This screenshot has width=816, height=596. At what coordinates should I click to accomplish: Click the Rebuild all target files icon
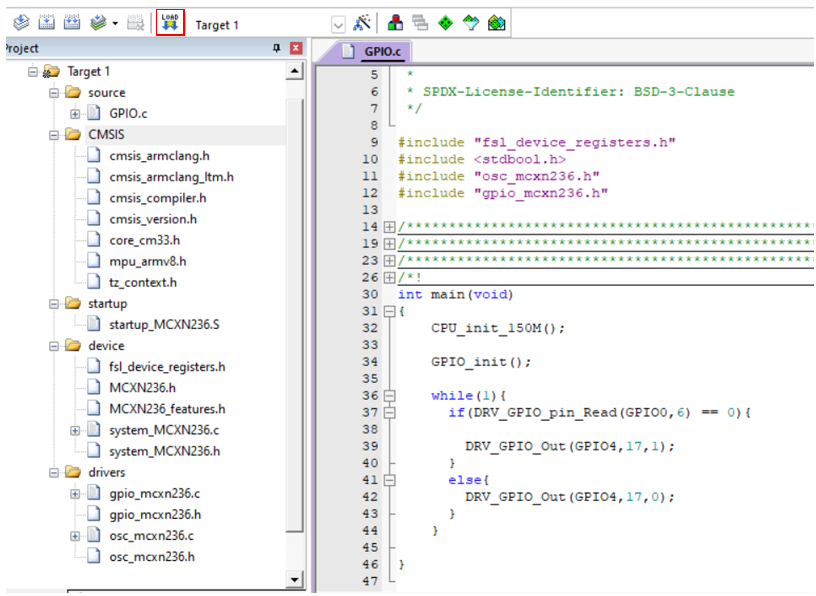pos(71,23)
